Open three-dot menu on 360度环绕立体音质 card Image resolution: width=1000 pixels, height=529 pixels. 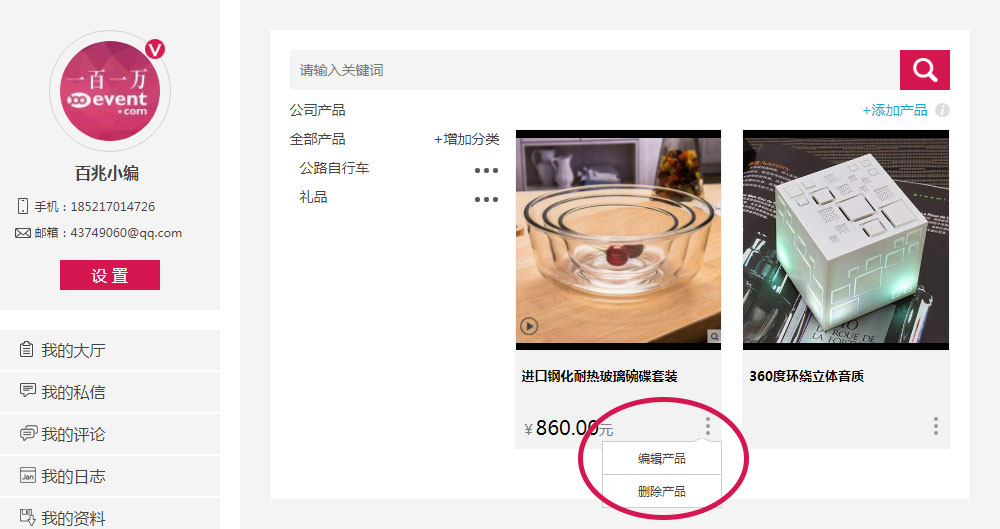pos(936,426)
